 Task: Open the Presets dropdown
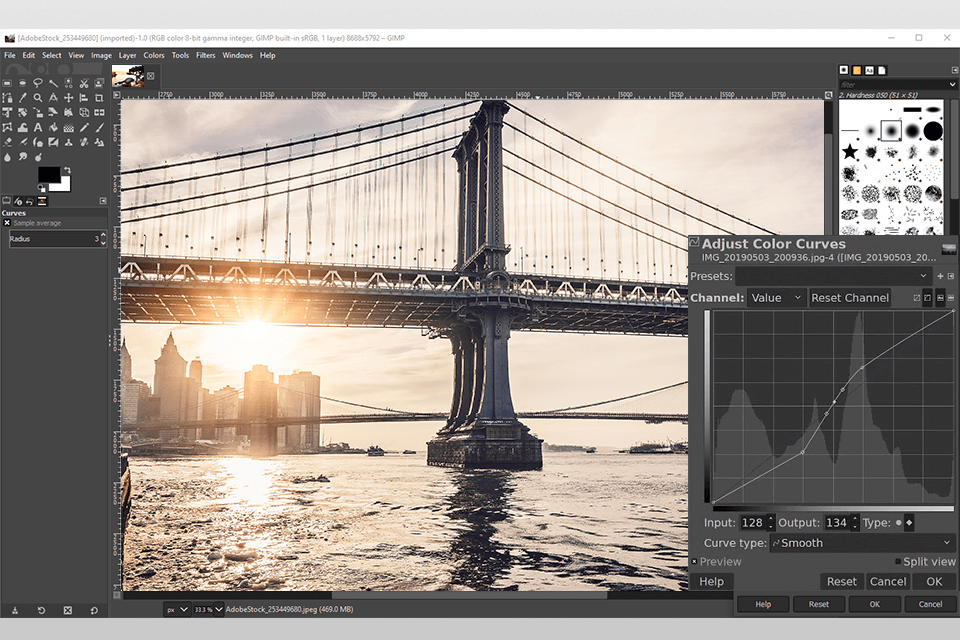click(x=833, y=276)
